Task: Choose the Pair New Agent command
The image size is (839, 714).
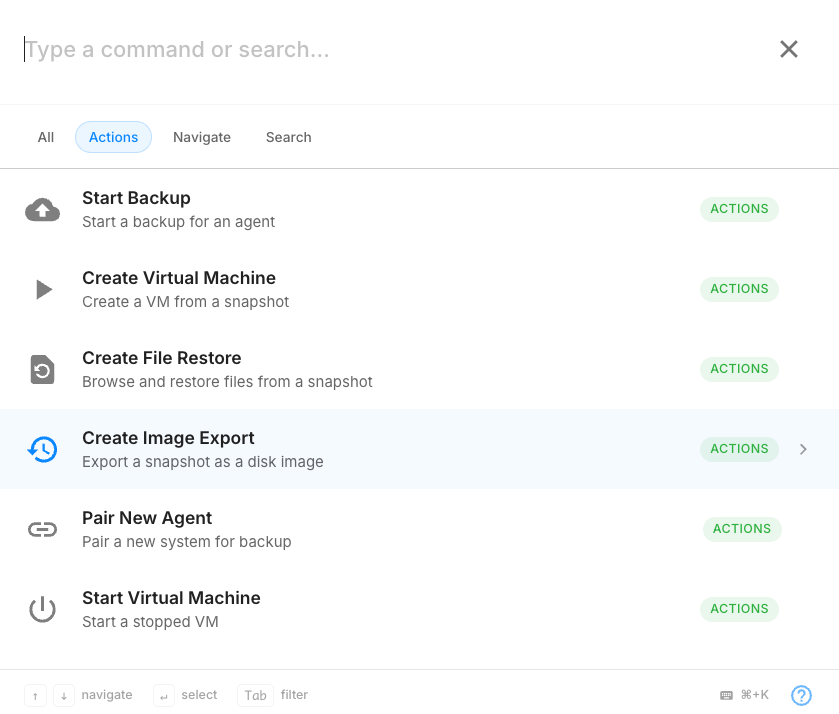Action: pos(147,518)
